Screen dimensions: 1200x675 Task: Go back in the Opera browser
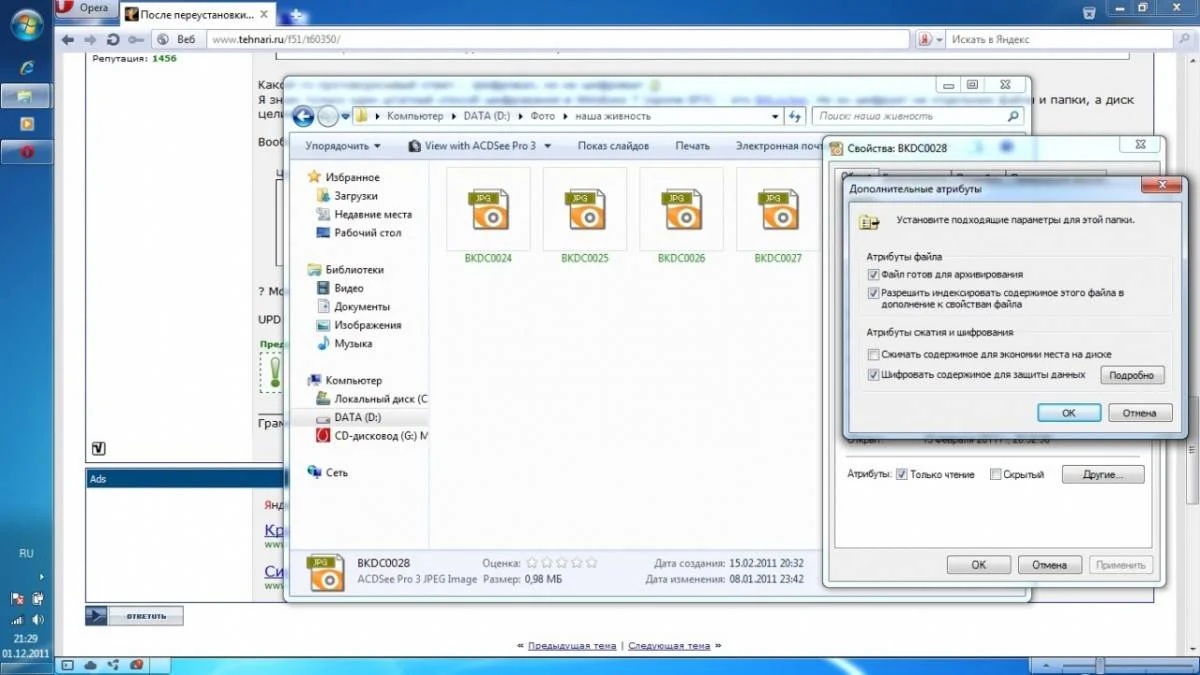tap(68, 39)
